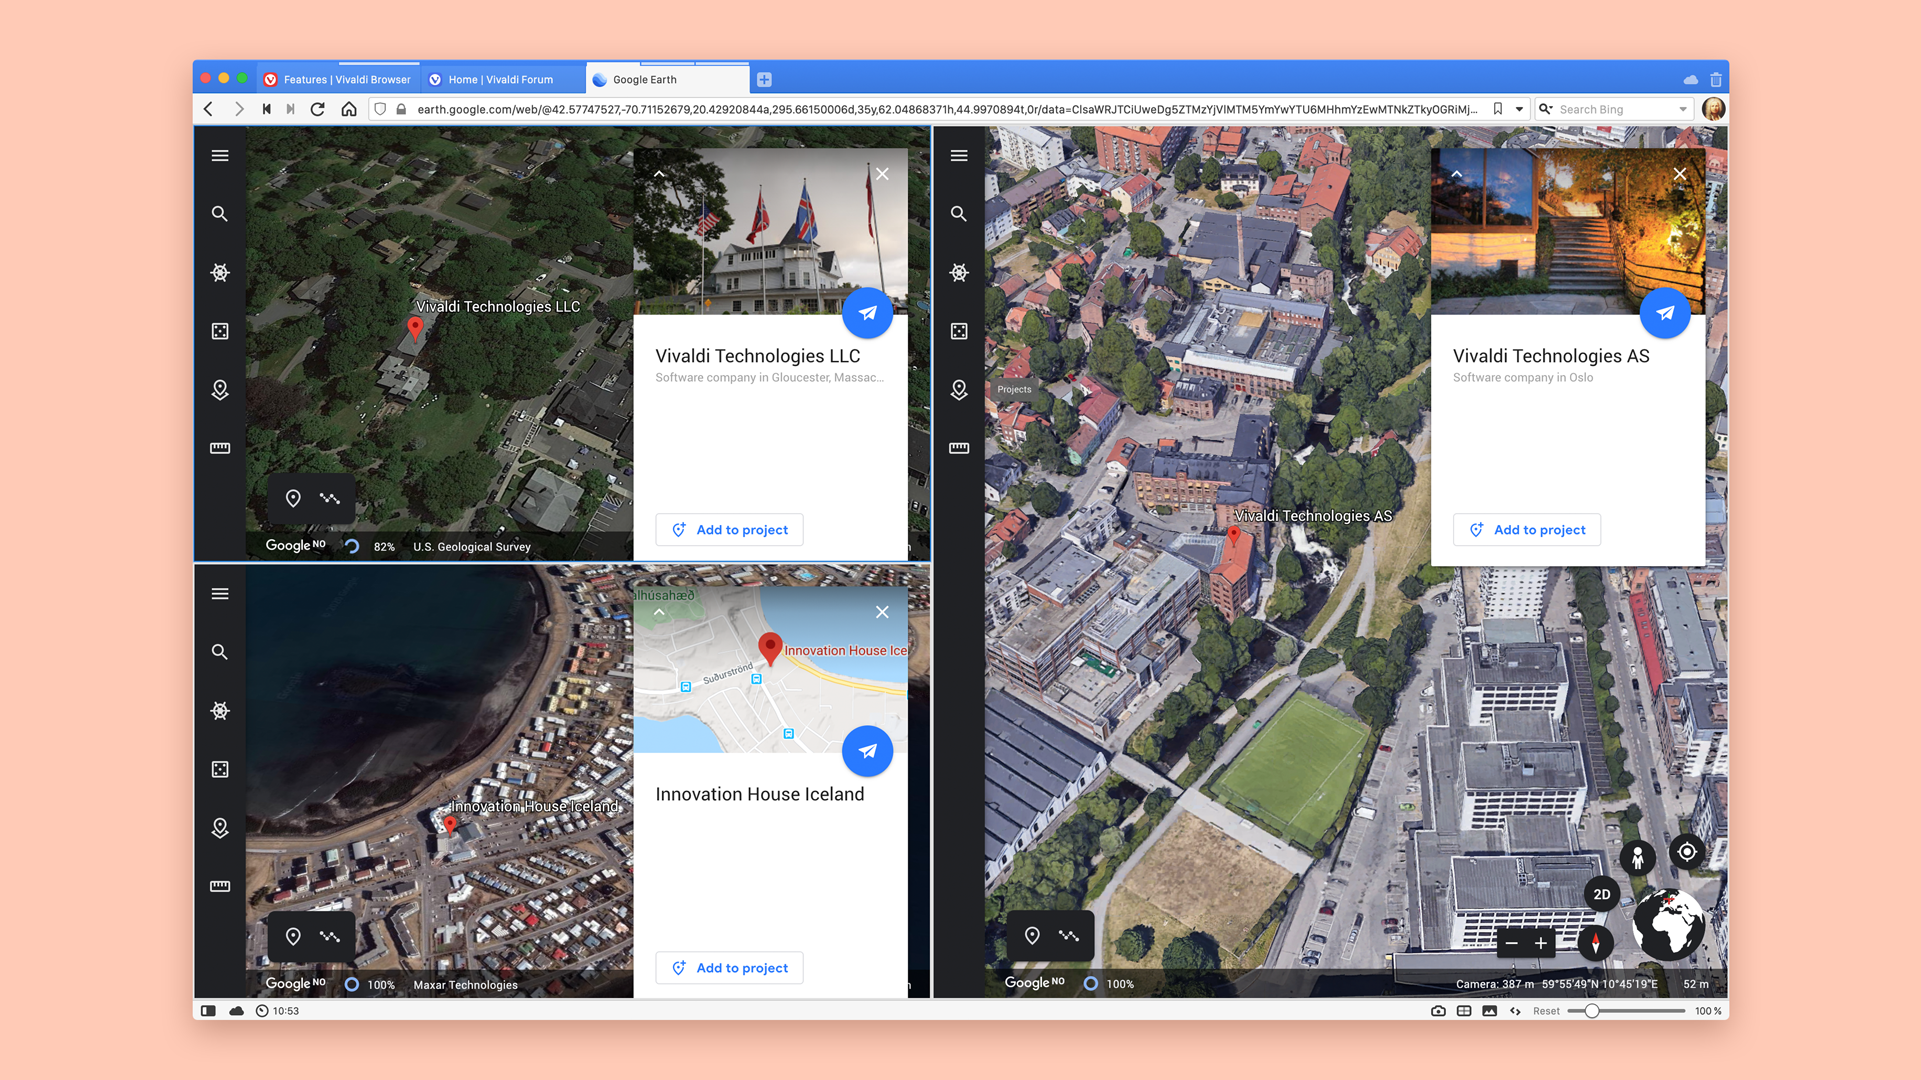Viewport: 1921px width, 1080px height.
Task: Click the compass to reset orientation north
Action: 1596,943
